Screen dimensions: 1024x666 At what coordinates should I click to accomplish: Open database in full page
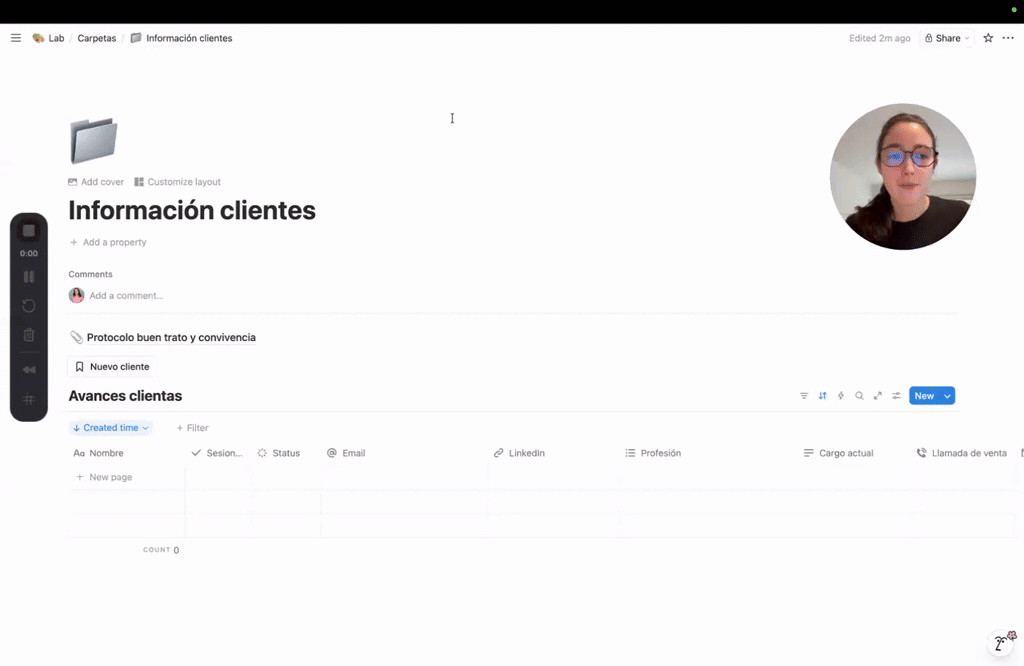[x=878, y=396]
